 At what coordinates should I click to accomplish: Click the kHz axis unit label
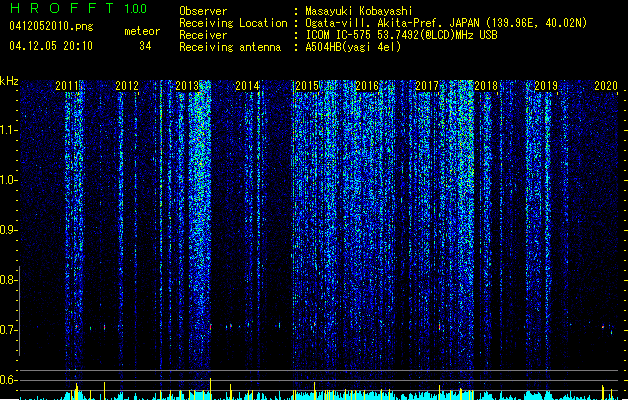click(9, 81)
